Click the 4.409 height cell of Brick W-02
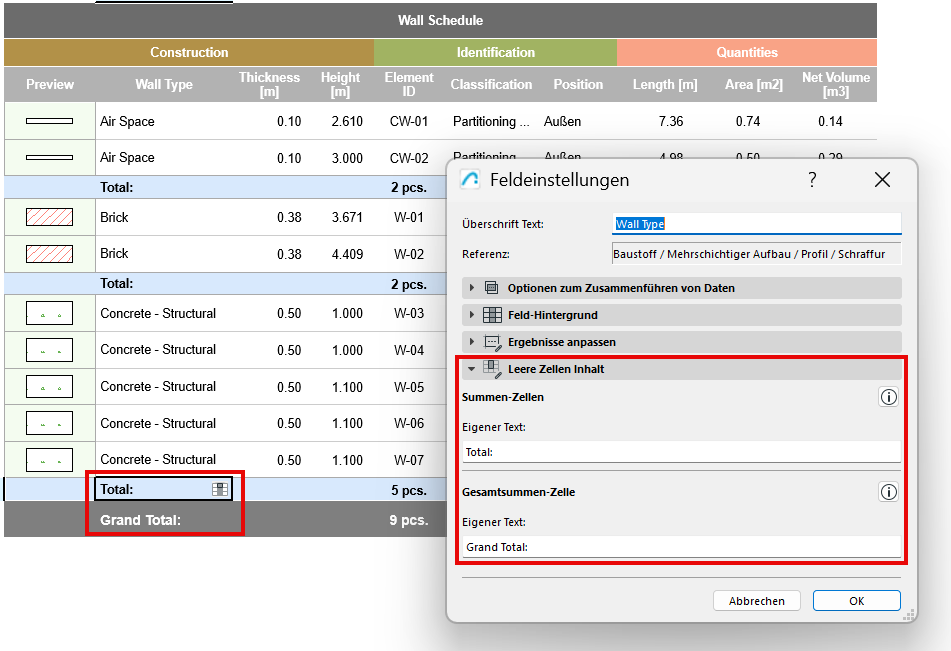Viewport: 951px width, 651px height. click(x=347, y=254)
